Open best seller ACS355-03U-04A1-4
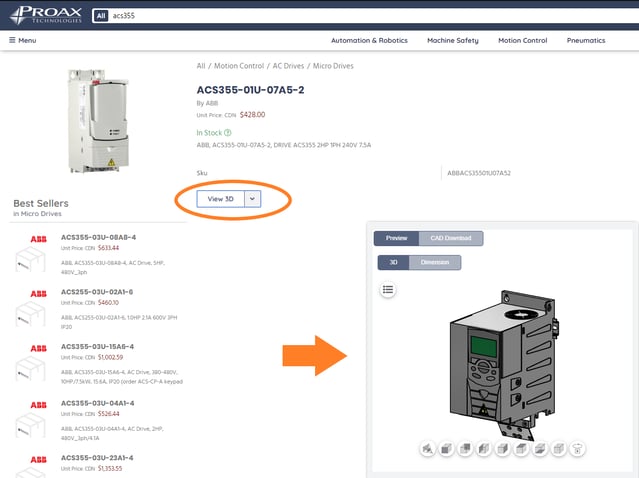Image resolution: width=639 pixels, height=478 pixels. (97, 403)
